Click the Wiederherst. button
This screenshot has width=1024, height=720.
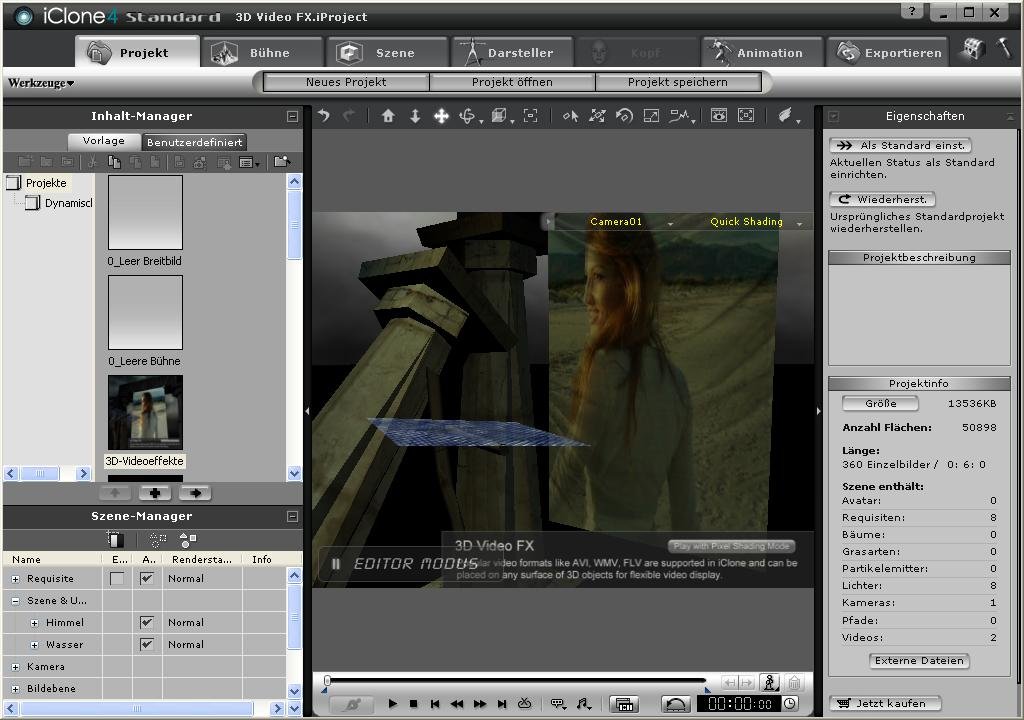tap(882, 199)
